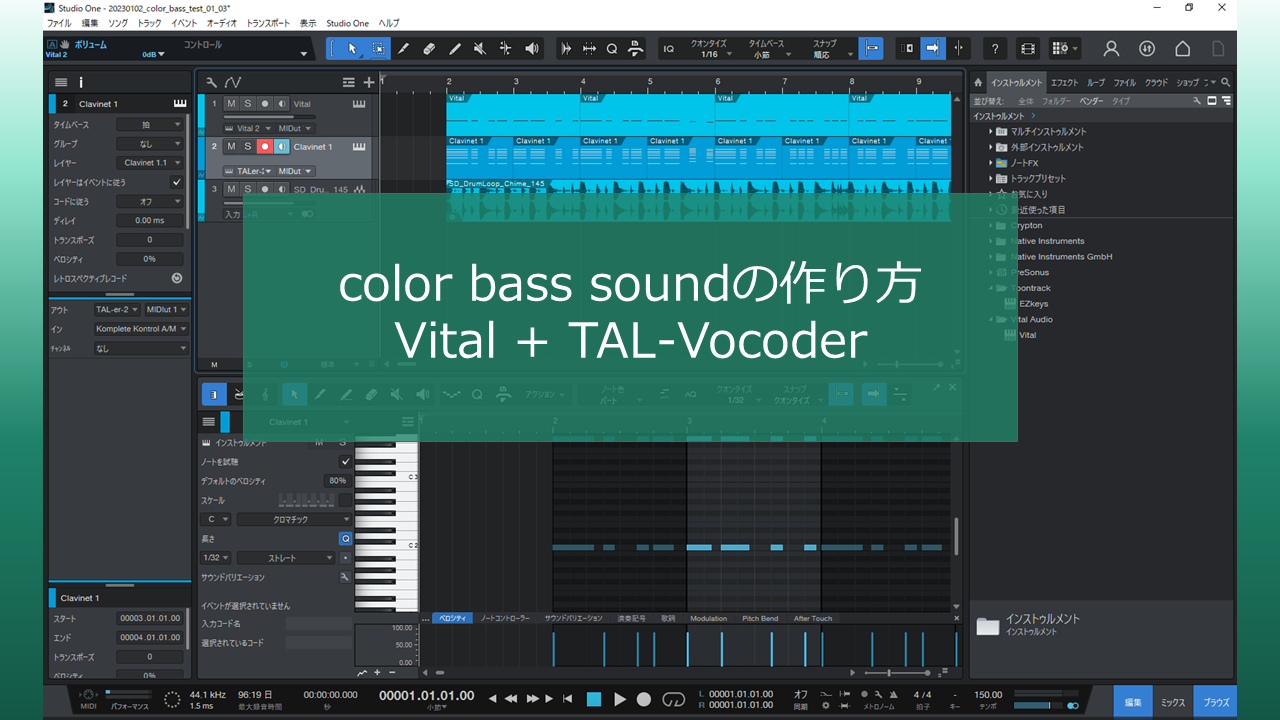The height and width of the screenshot is (720, 1280).
Task: Click the ブラウズ button
Action: (1215, 702)
